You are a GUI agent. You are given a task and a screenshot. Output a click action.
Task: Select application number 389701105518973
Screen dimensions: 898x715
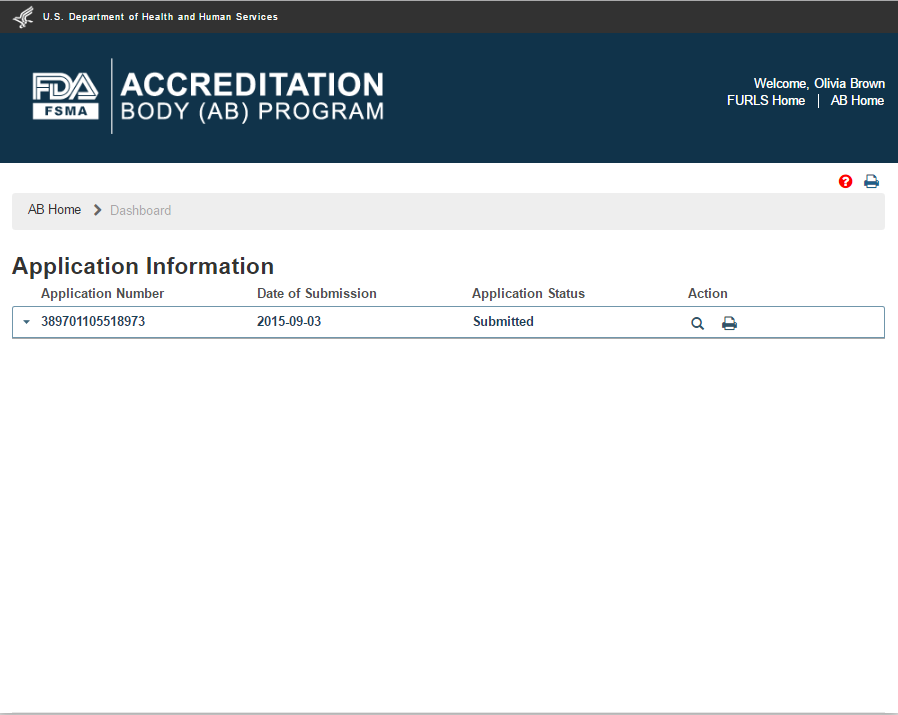click(x=93, y=322)
